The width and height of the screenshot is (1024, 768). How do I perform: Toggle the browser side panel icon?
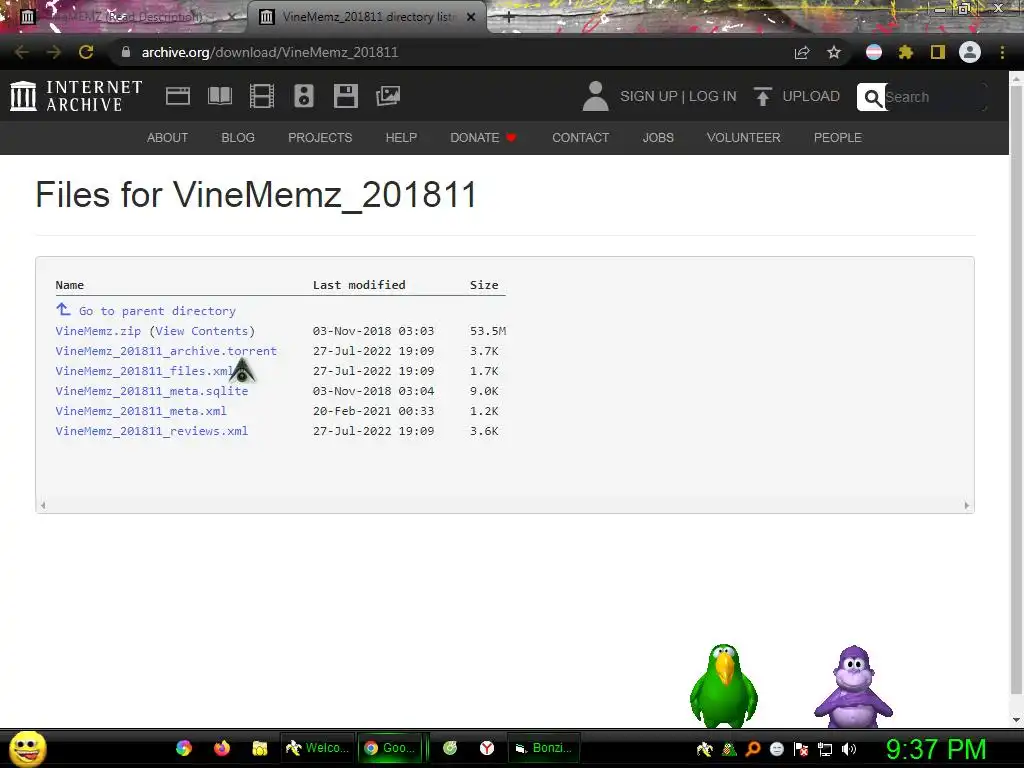(938, 52)
